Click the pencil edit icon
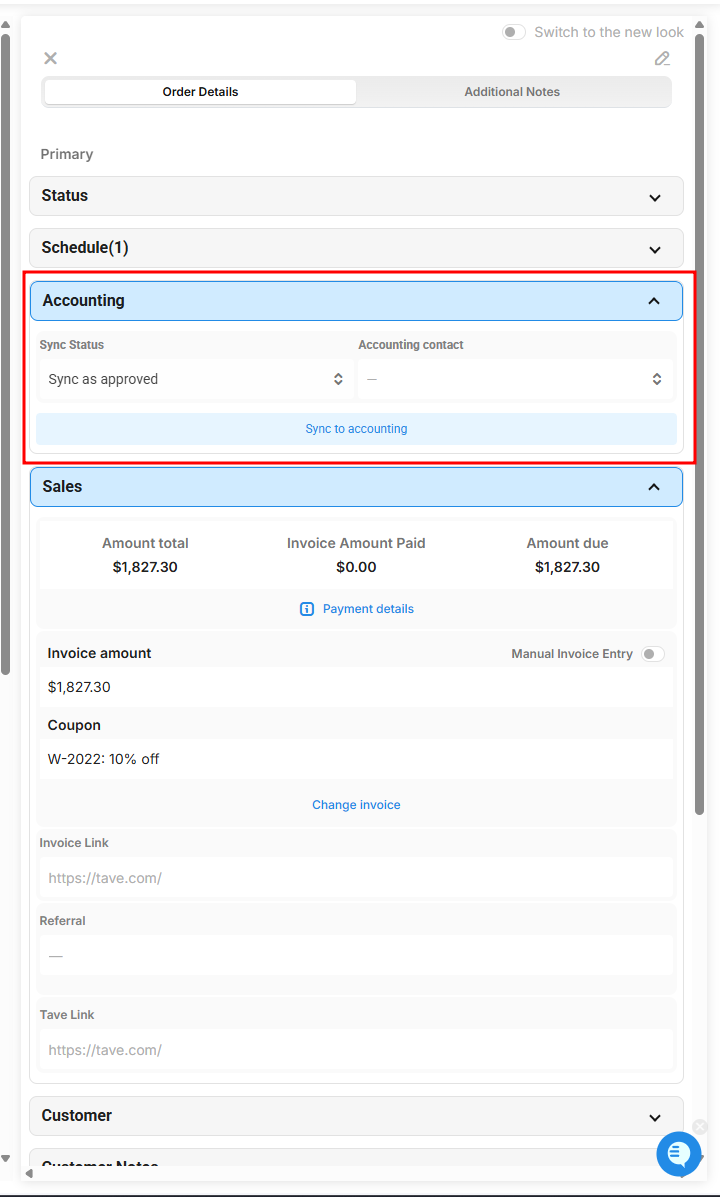This screenshot has width=720, height=1197. [x=662, y=59]
